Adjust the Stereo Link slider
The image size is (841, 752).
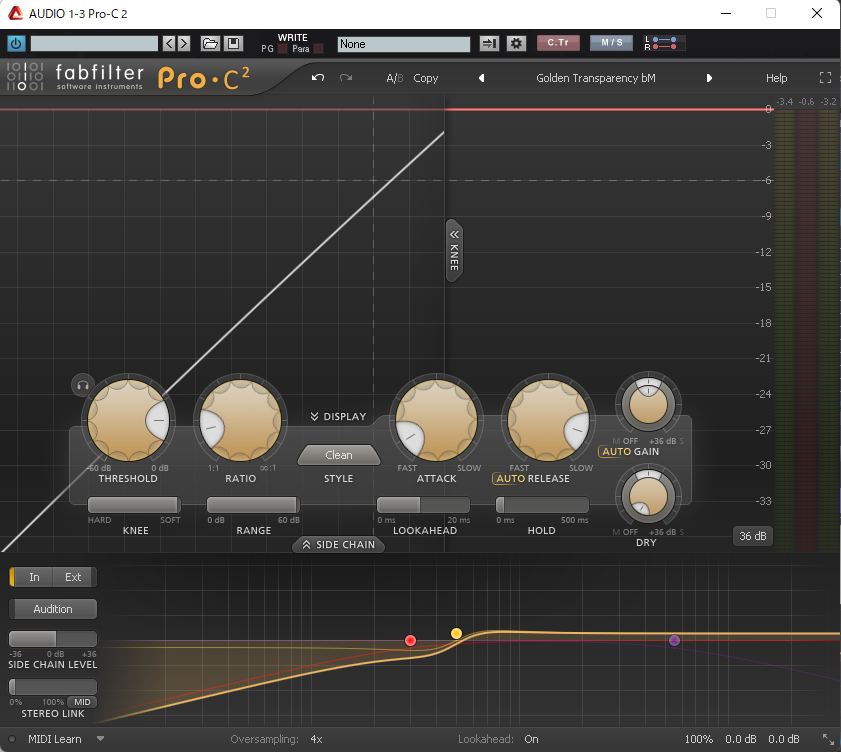point(53,687)
